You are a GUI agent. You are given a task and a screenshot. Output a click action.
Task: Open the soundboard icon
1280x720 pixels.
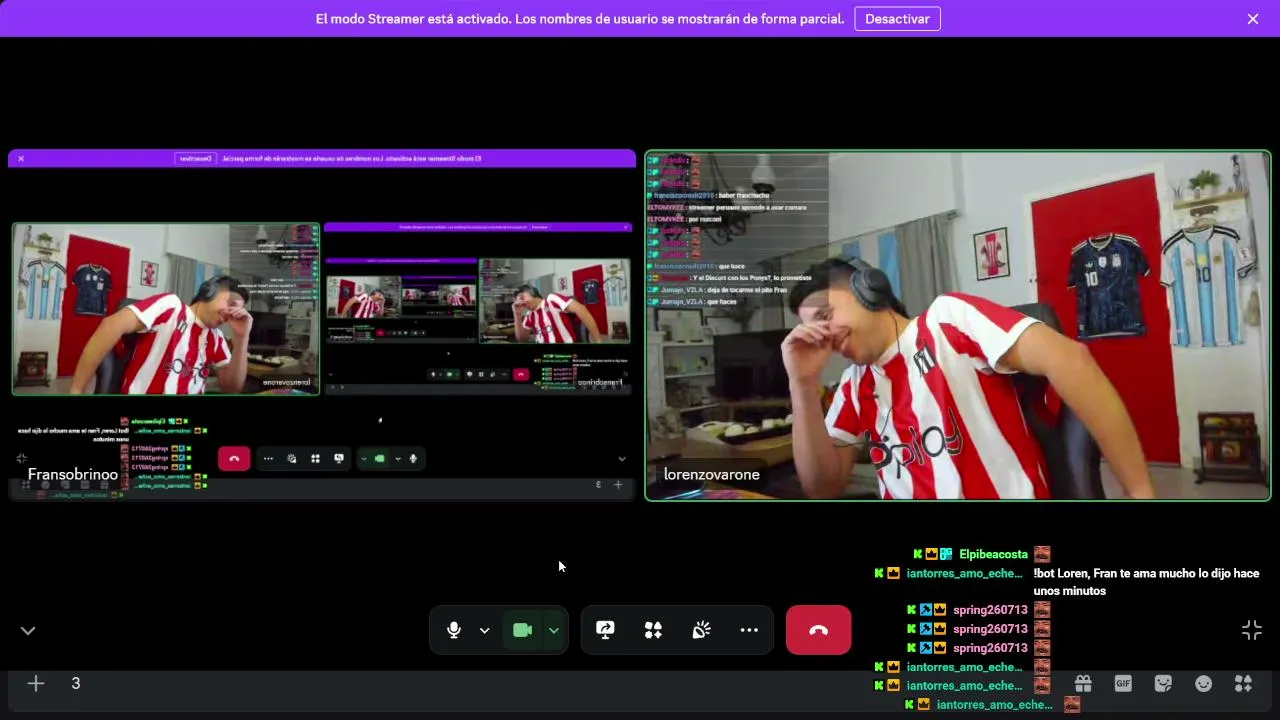point(701,630)
